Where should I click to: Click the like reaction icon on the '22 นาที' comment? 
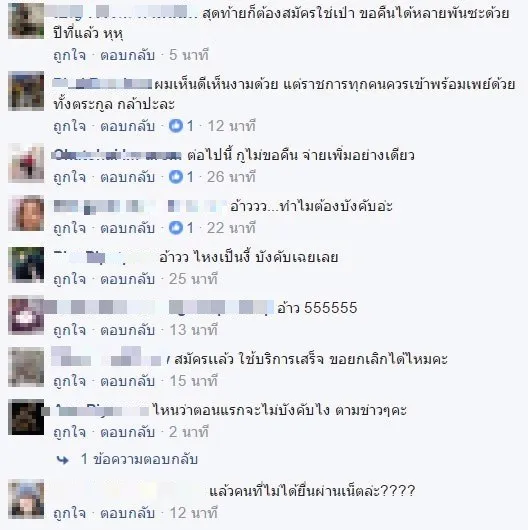[x=176, y=228]
